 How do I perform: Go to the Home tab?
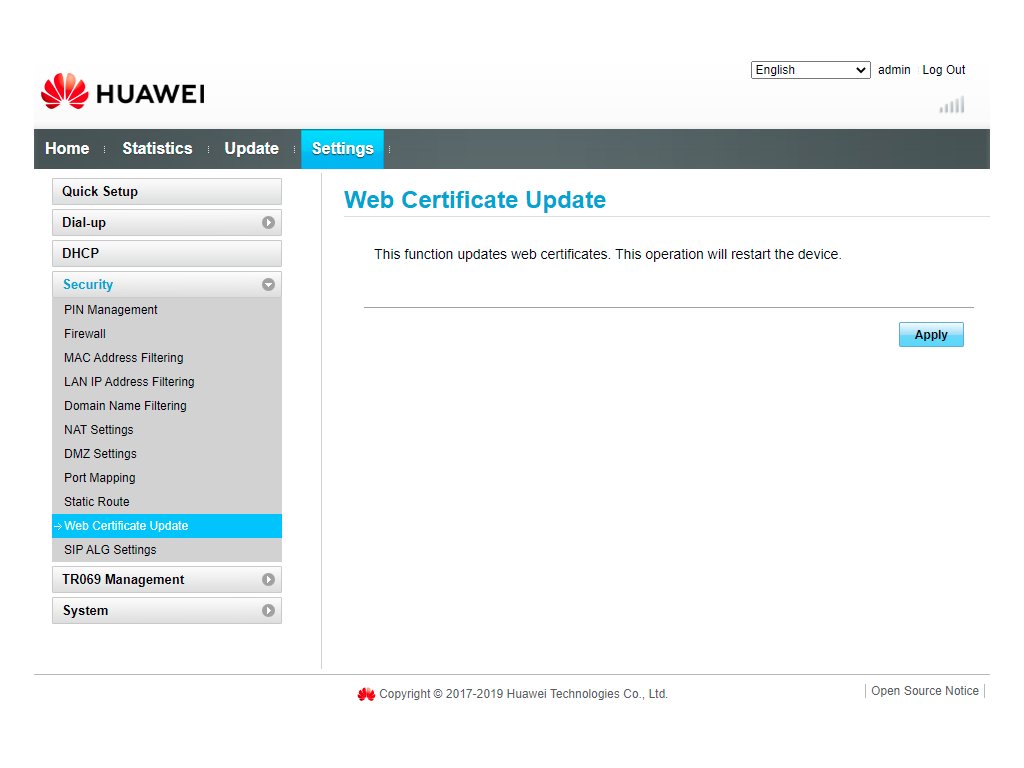[67, 149]
